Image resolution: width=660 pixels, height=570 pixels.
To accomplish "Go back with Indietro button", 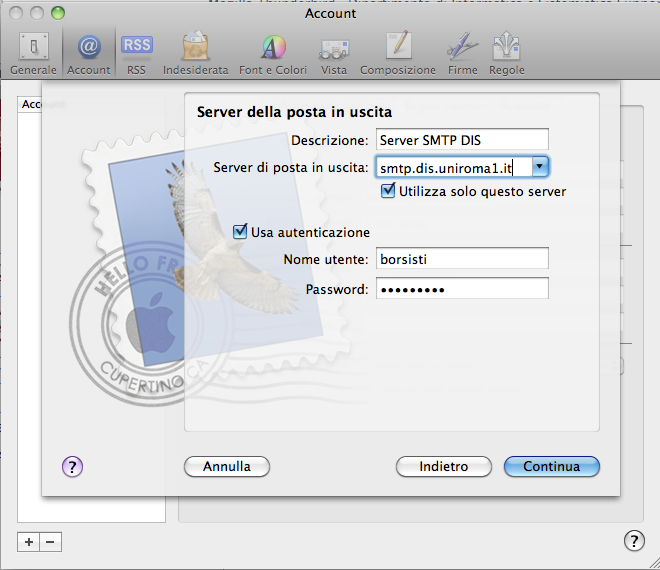I will (x=444, y=466).
